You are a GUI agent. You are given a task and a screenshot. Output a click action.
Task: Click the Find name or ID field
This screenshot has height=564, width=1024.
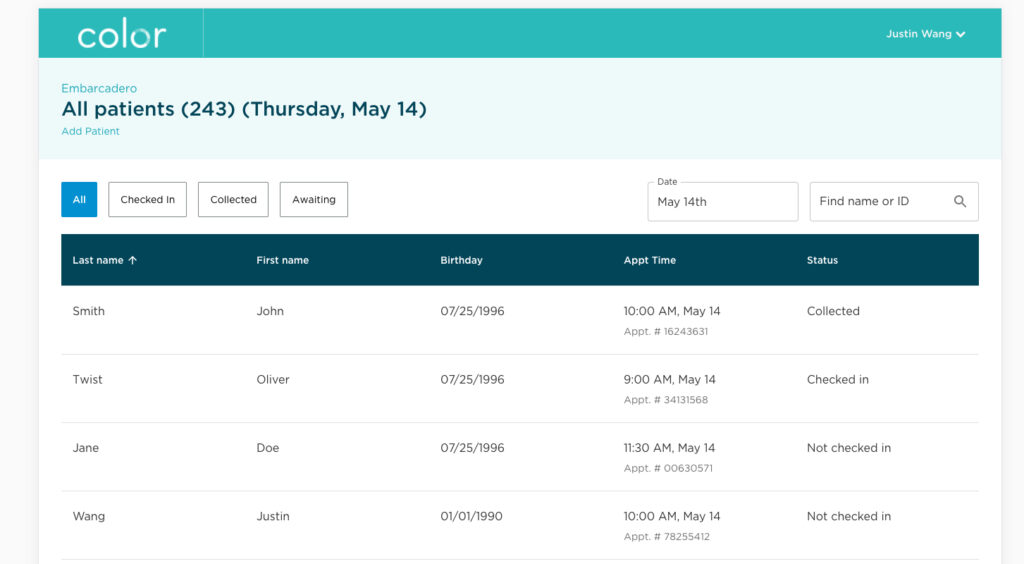894,202
